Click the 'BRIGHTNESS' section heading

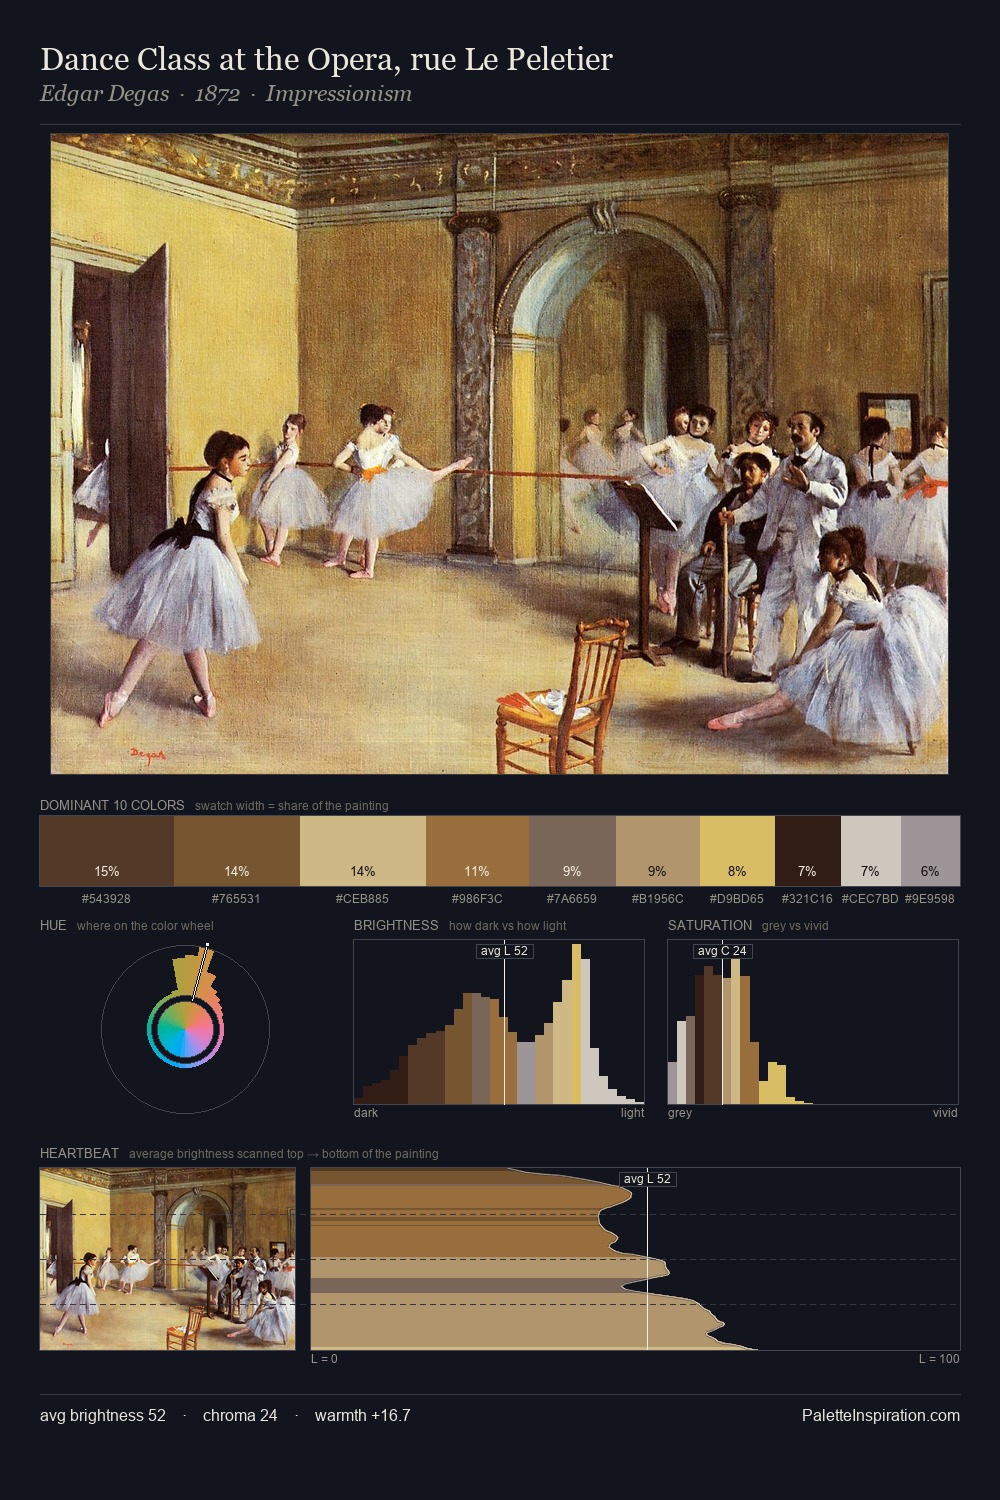tap(396, 925)
